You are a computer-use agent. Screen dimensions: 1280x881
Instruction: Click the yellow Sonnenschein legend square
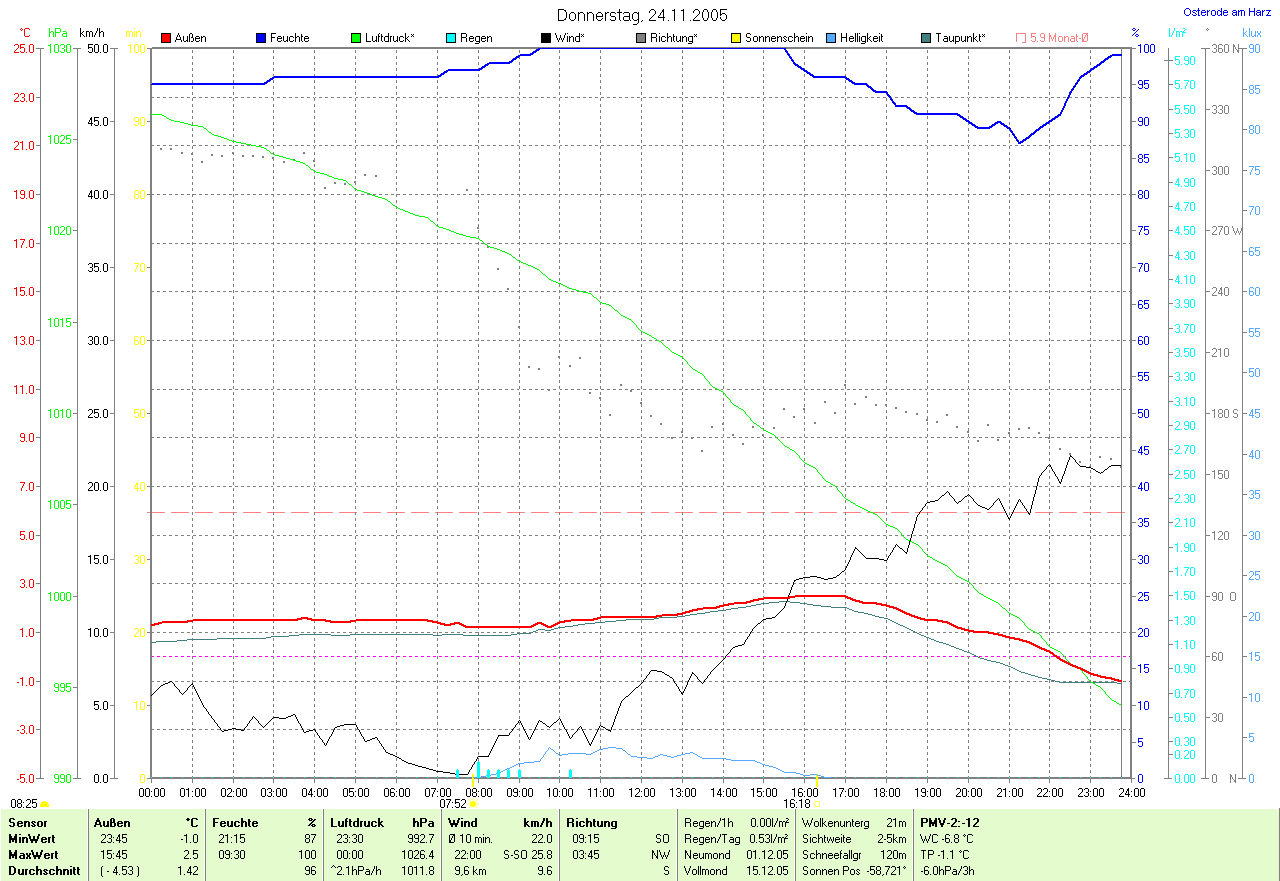(735, 38)
